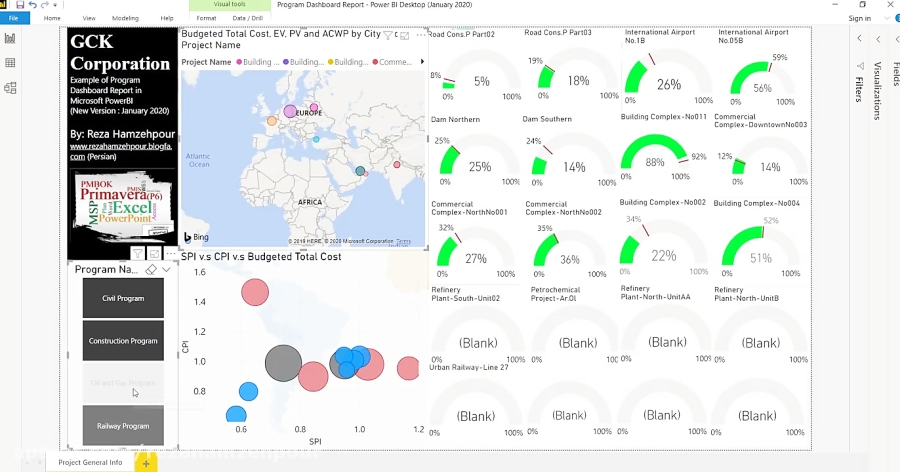Clear selections with slicer eraser icon
This screenshot has height=472, width=900.
click(x=151, y=270)
